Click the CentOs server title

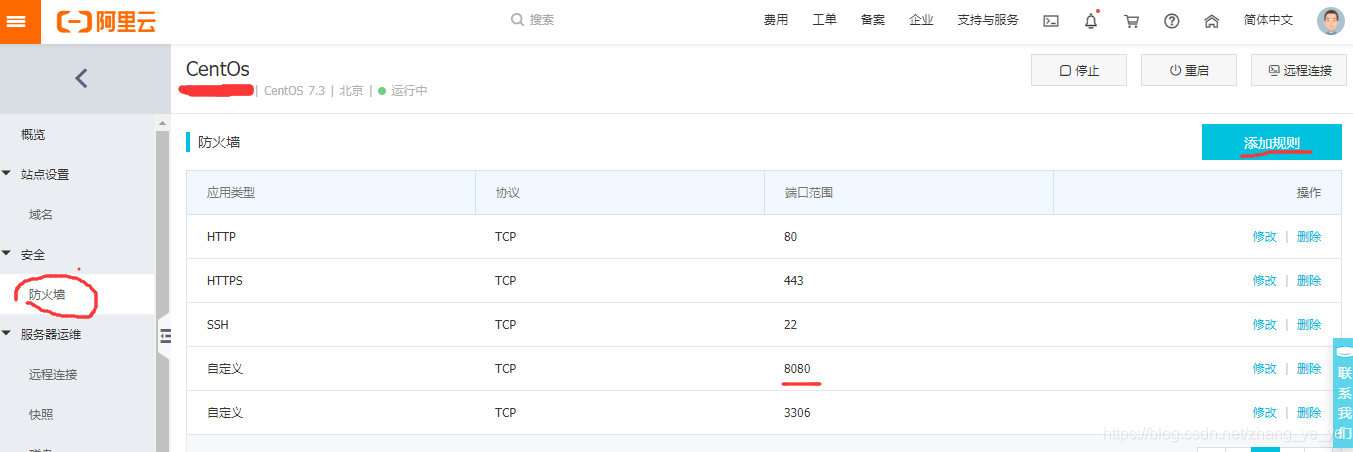[218, 69]
